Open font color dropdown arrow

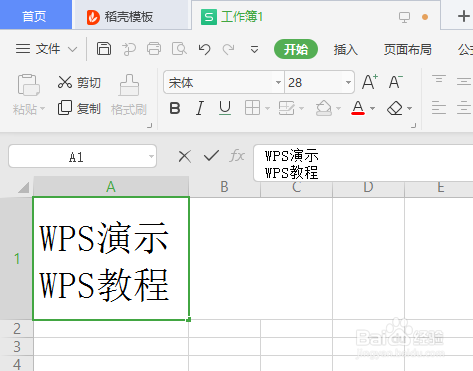[373, 108]
